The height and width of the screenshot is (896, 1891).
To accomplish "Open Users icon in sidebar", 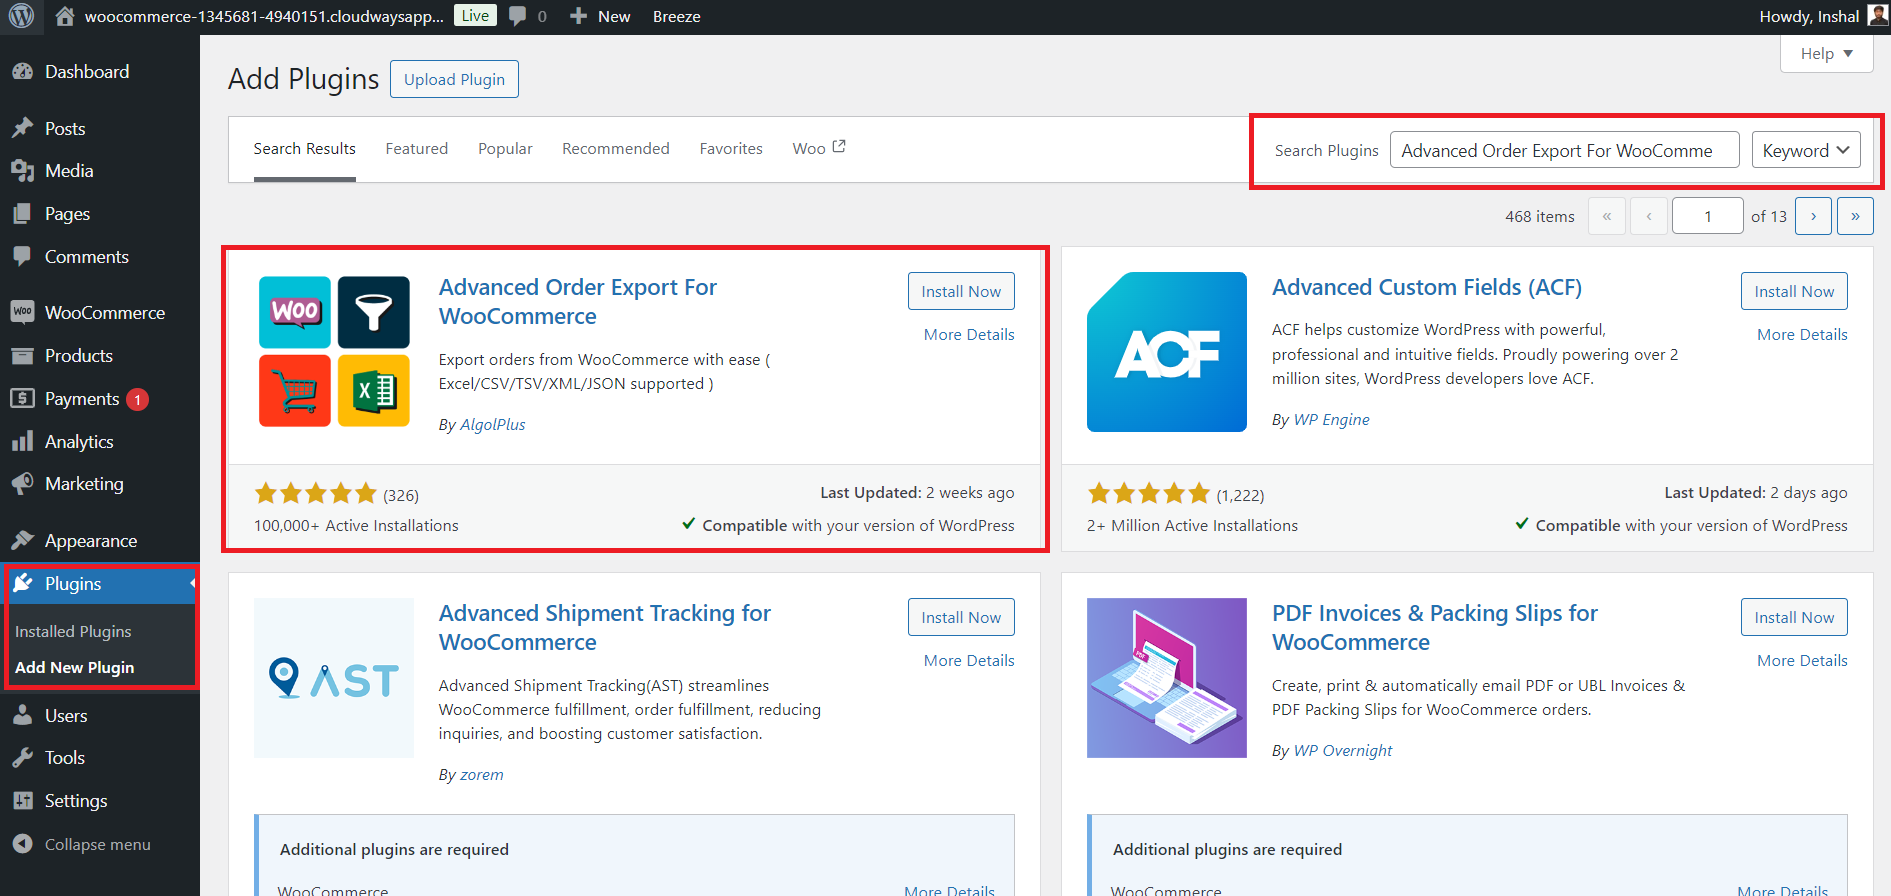I will (22, 715).
